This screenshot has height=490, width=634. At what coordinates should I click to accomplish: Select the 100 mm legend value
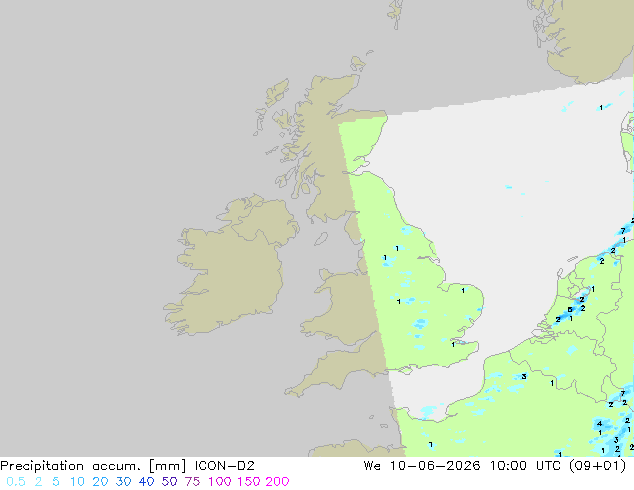[220, 482]
